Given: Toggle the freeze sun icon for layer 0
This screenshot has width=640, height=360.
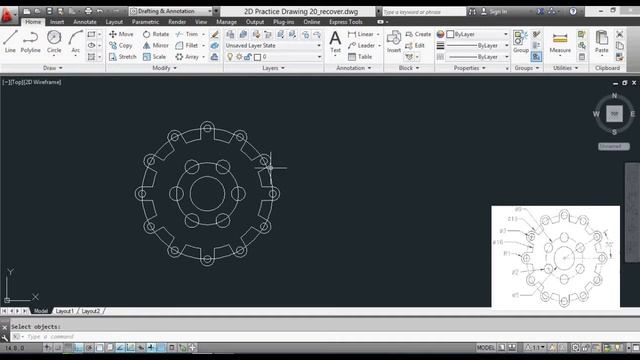Looking at the screenshot, I should click(x=239, y=57).
